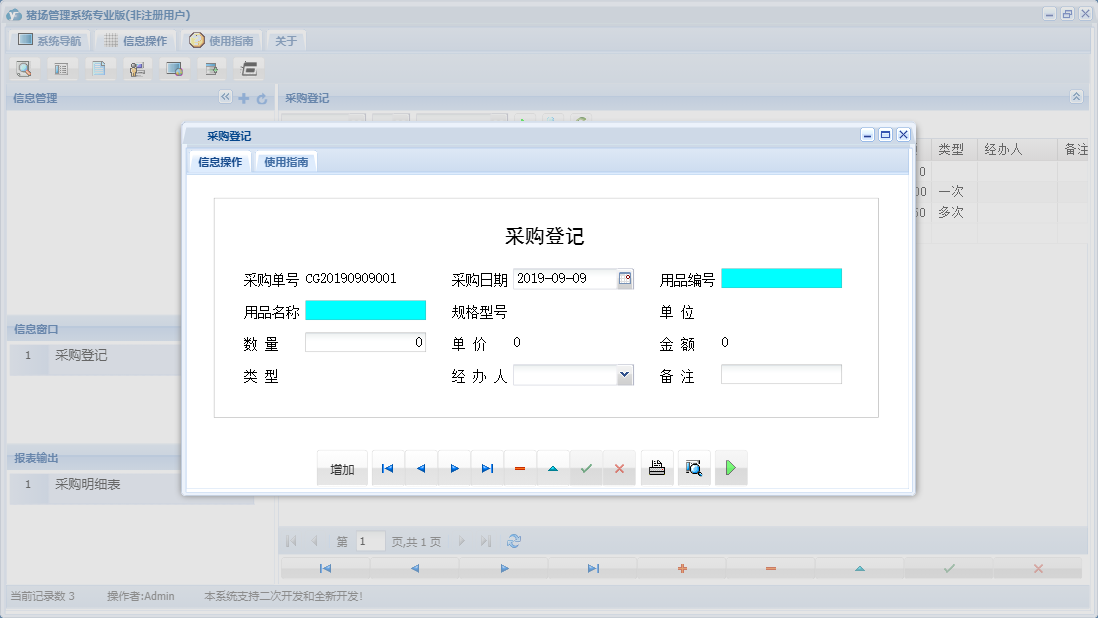Click the green run arrow in the dialog
Image resolution: width=1098 pixels, height=618 pixels.
(x=730, y=467)
